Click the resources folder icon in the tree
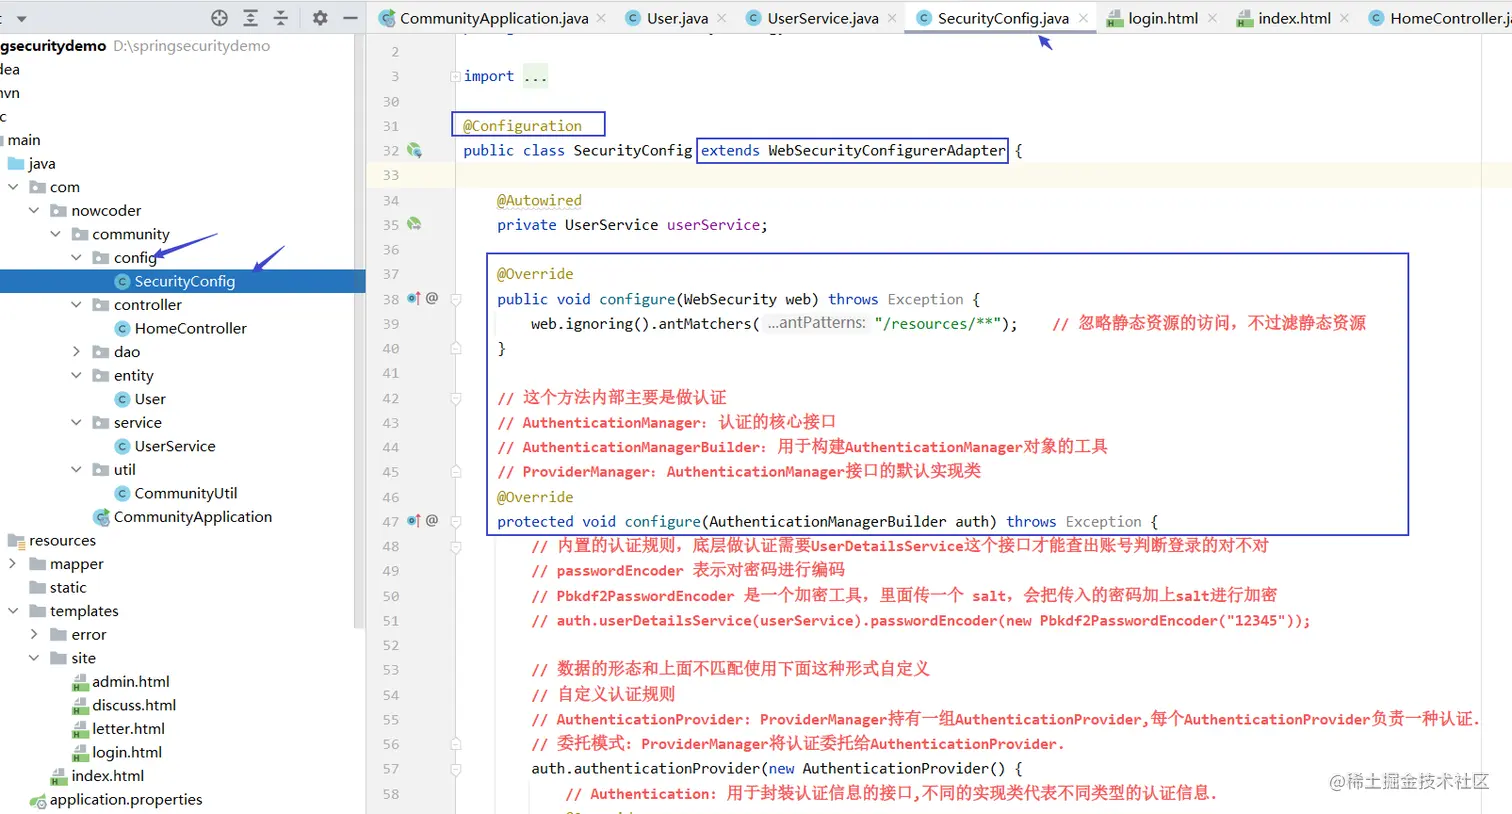 point(16,541)
